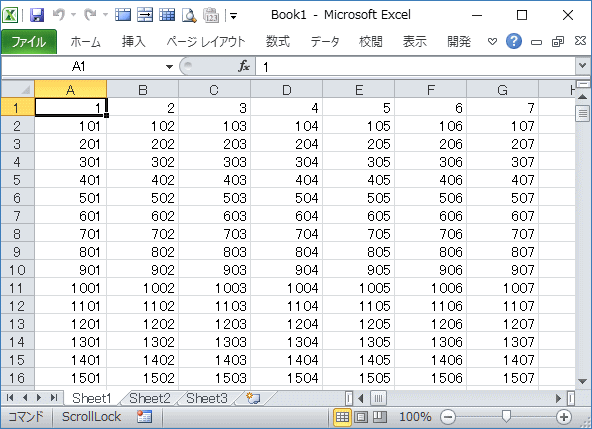Switch to Normal view in status bar
This screenshot has height=429, width=592.
pyautogui.click(x=342, y=417)
